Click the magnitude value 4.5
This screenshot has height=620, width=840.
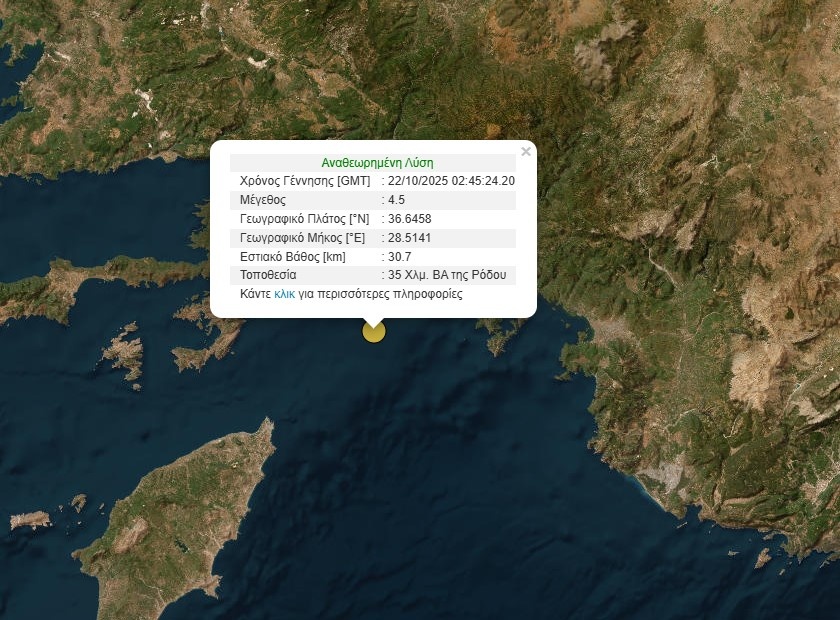[x=397, y=200]
